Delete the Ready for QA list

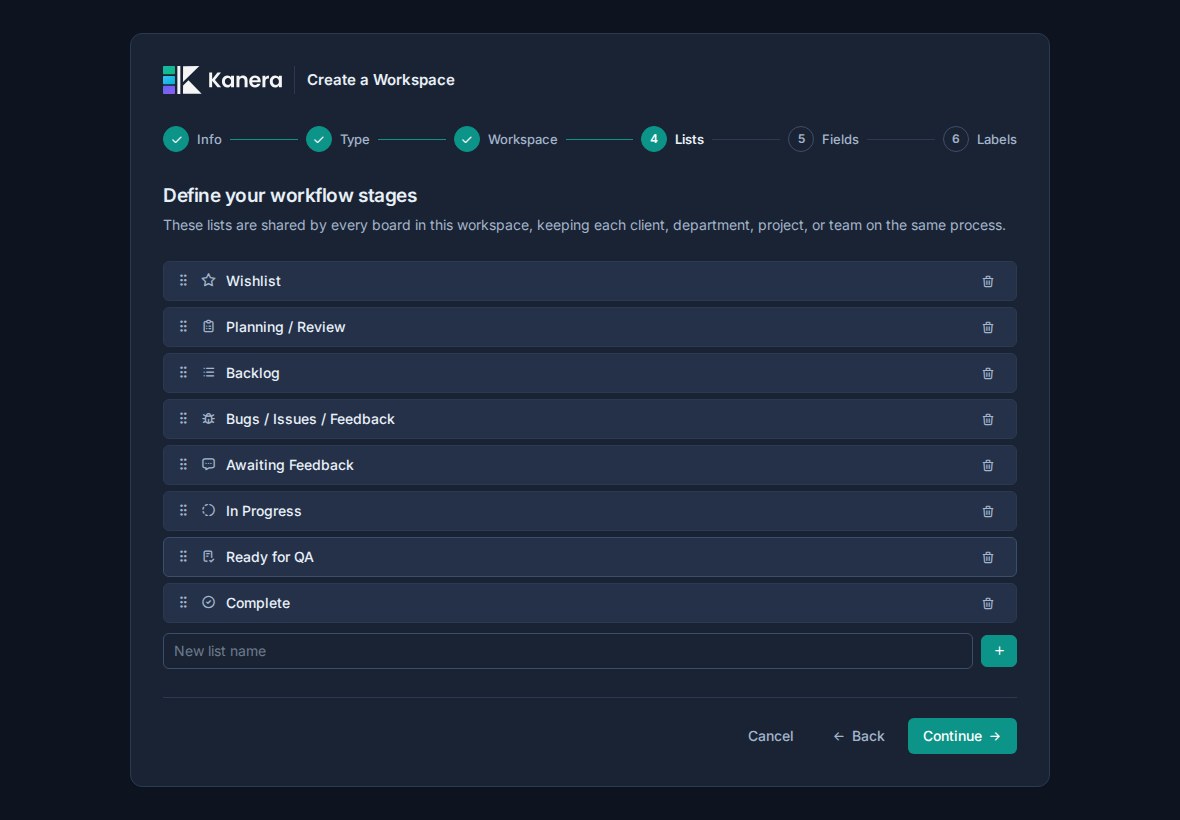coord(987,557)
